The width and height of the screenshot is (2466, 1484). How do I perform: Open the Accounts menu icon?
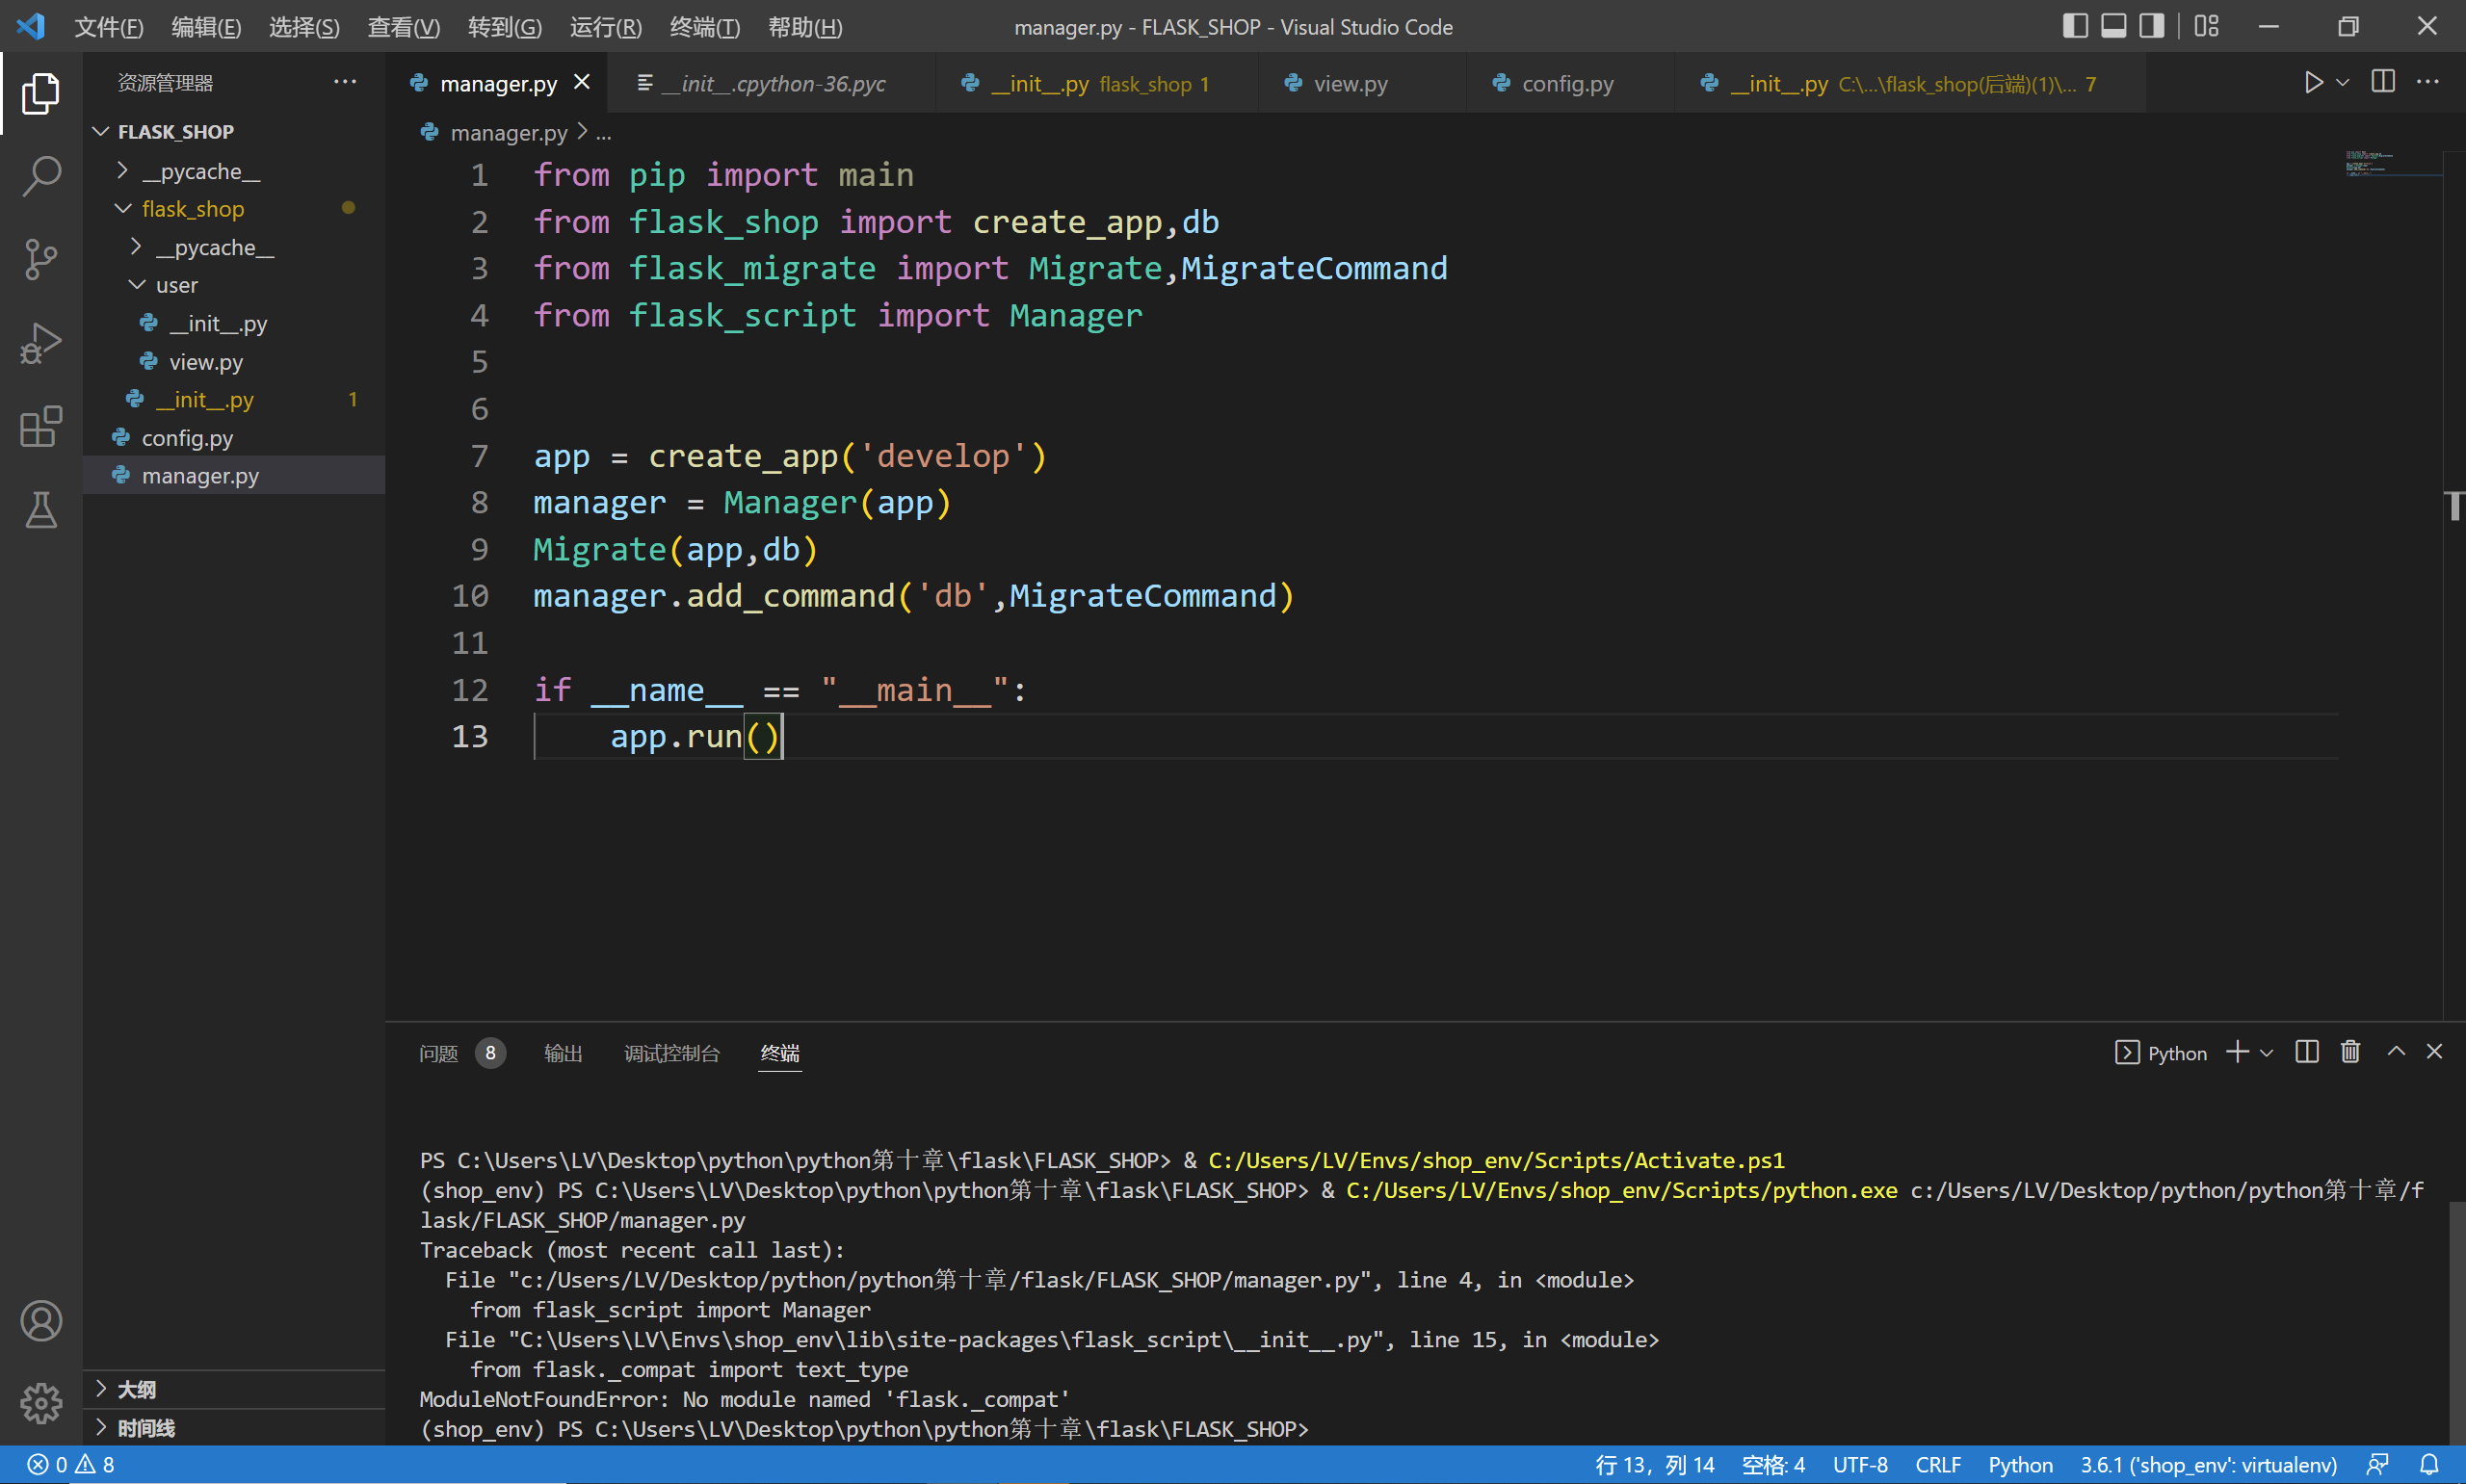41,1321
